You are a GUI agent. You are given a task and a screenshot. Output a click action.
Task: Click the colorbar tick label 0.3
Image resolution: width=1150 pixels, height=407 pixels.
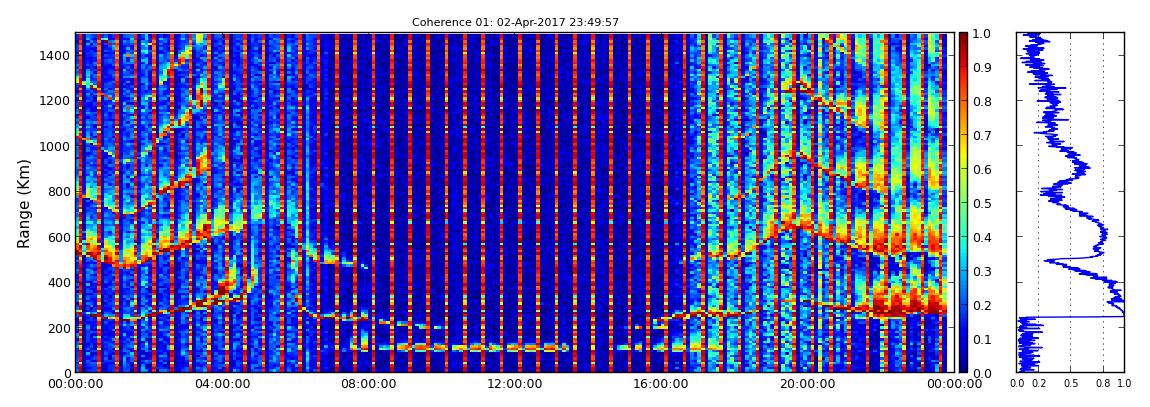982,271
